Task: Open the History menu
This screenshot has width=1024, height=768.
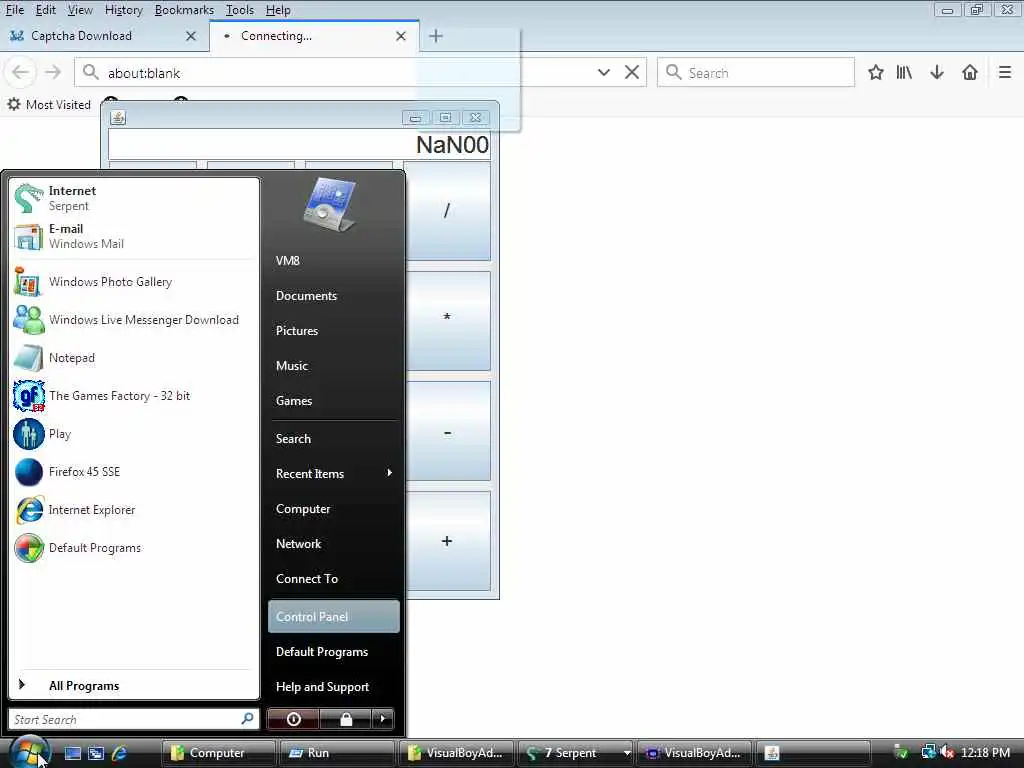Action: pyautogui.click(x=123, y=10)
